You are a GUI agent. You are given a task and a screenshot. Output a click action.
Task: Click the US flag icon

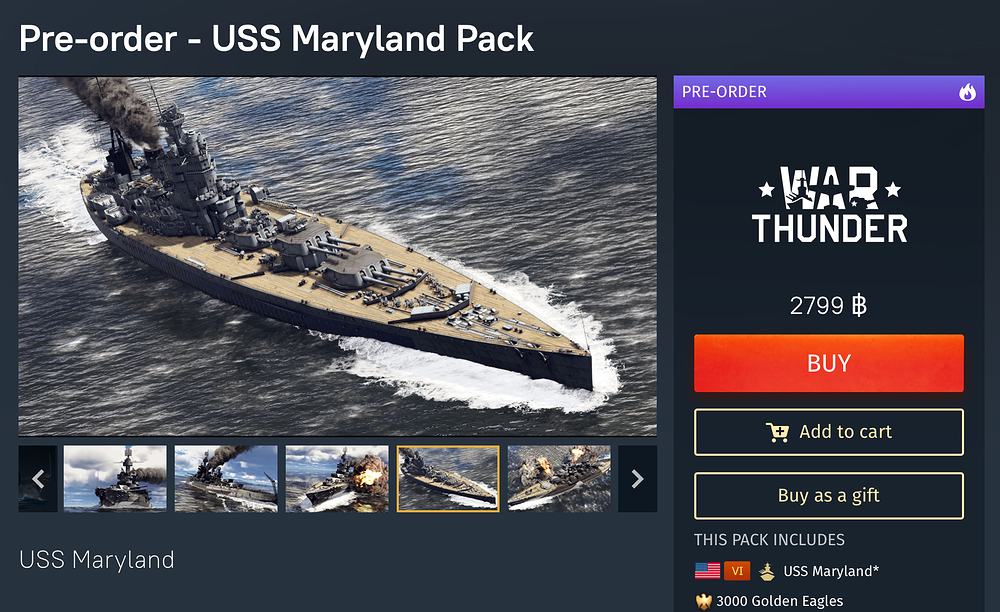pos(707,571)
